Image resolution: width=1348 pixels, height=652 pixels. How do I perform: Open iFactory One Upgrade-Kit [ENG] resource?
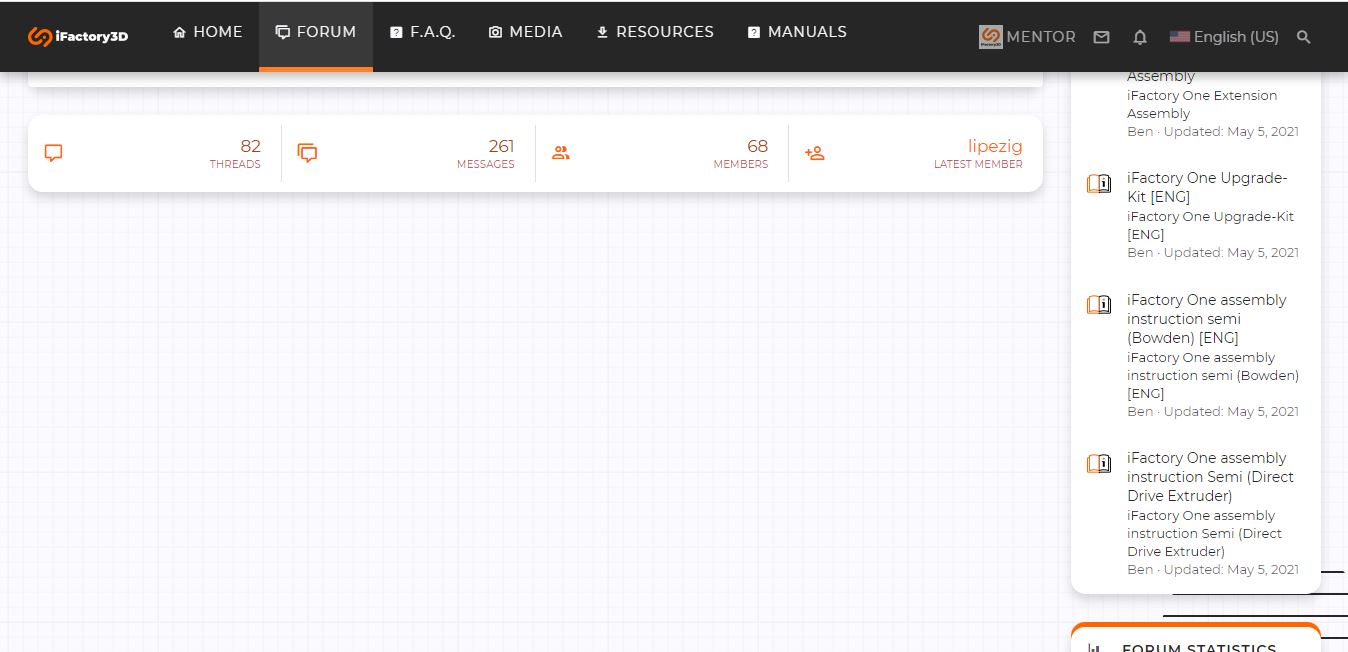1207,187
